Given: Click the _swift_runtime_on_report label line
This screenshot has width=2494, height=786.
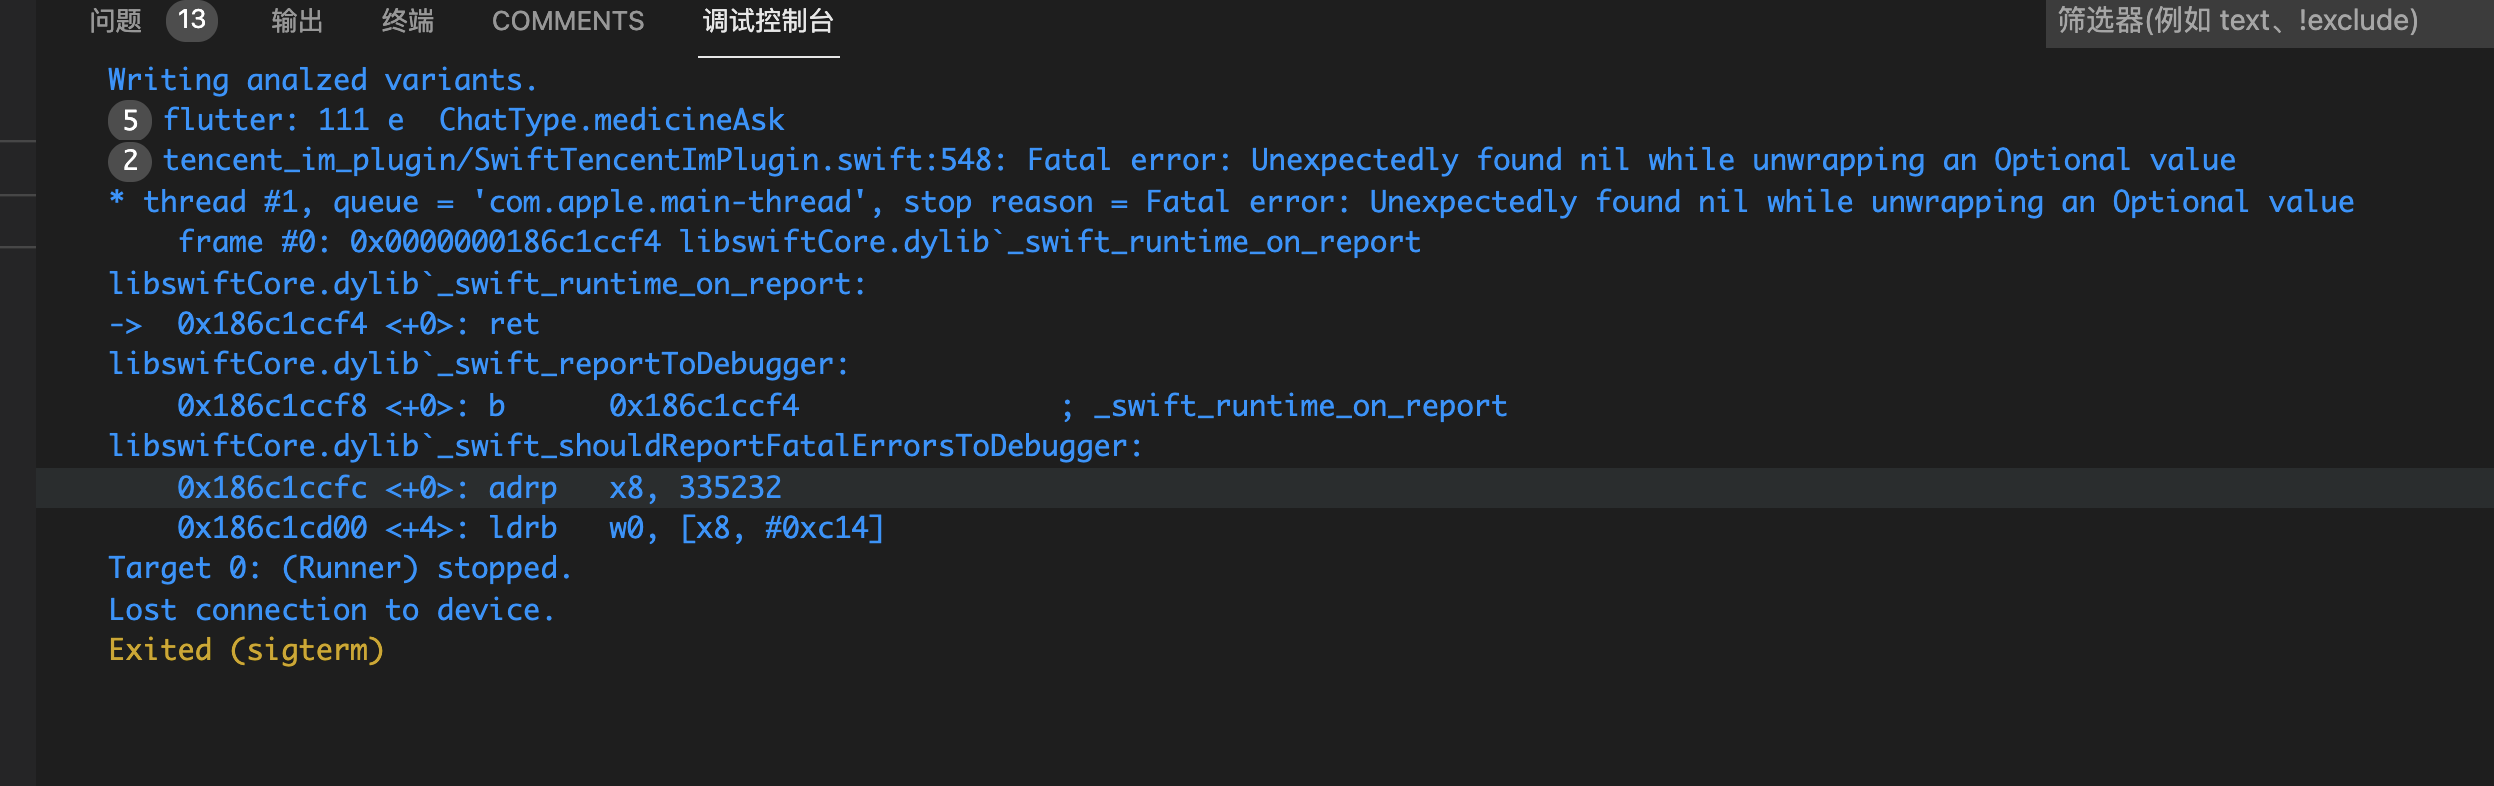Looking at the screenshot, I should tap(487, 283).
